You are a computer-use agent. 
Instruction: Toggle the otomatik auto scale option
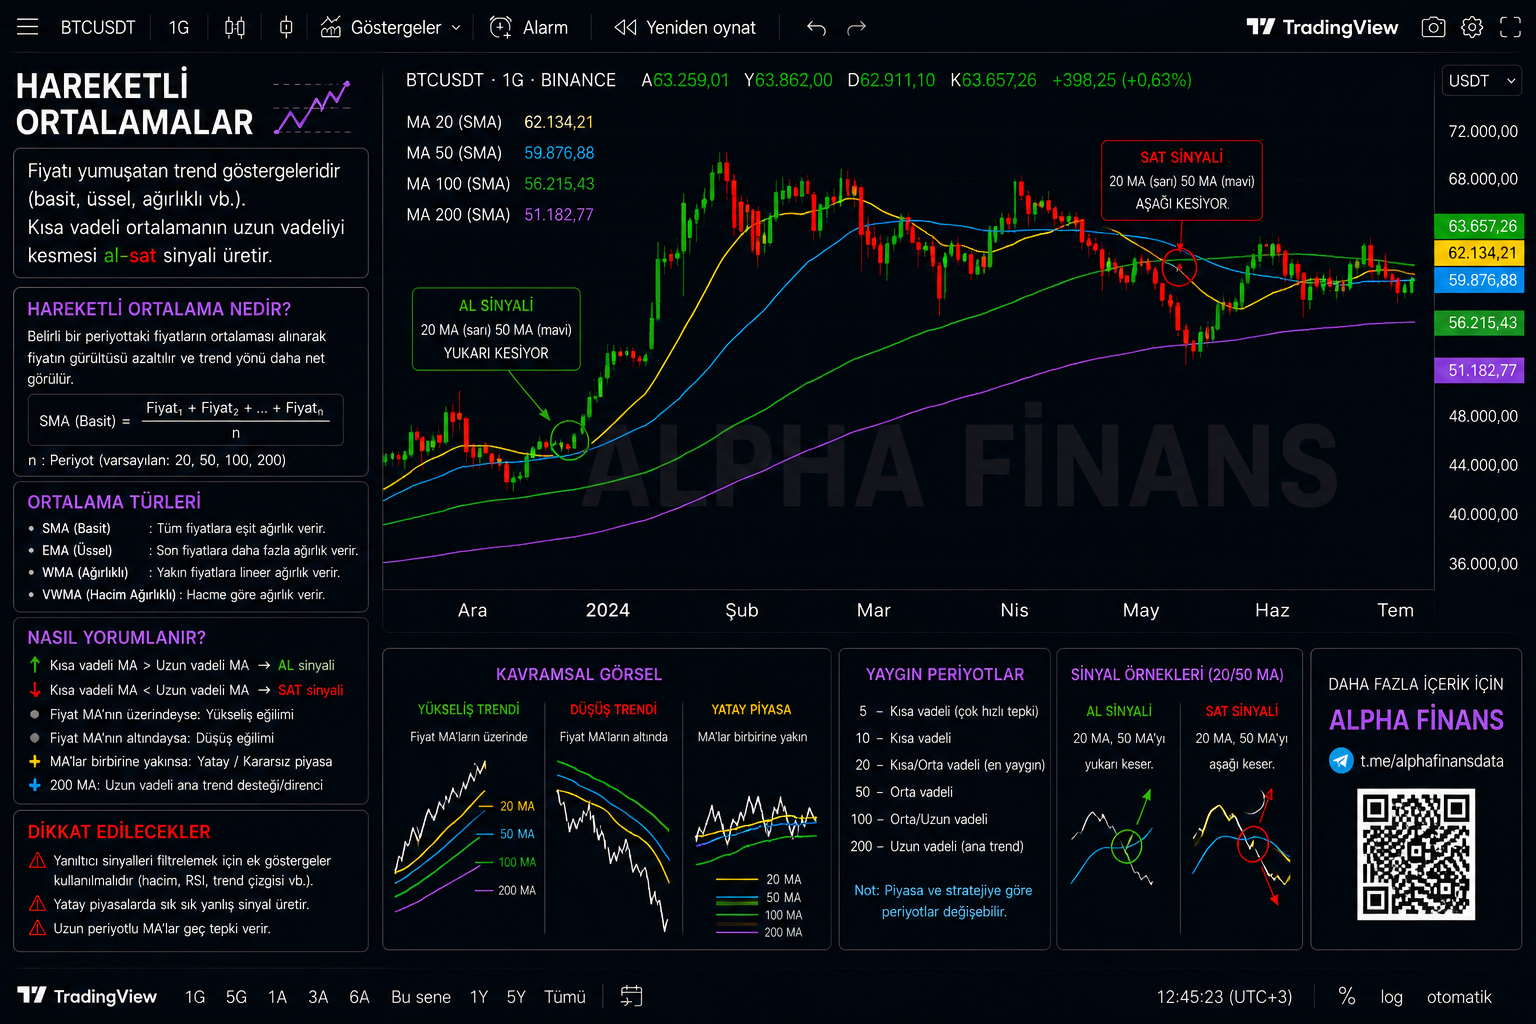(x=1459, y=997)
